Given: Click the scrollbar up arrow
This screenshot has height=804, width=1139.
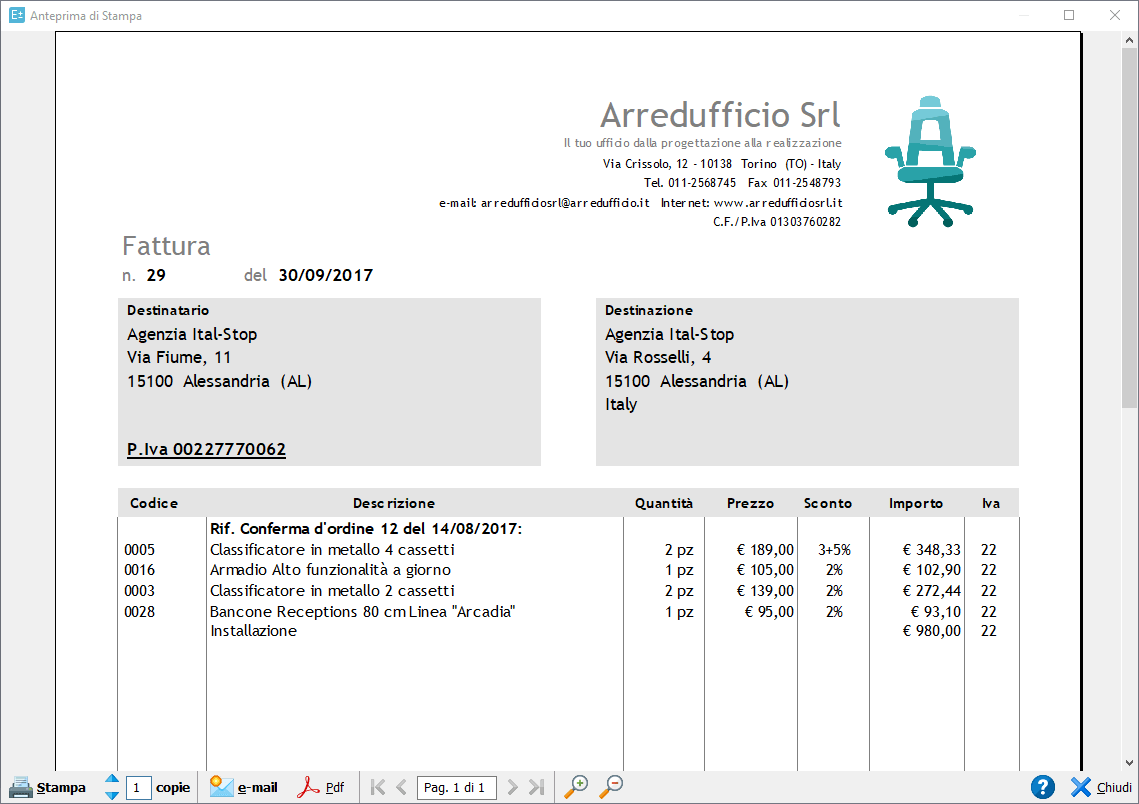Looking at the screenshot, I should 1129,41.
